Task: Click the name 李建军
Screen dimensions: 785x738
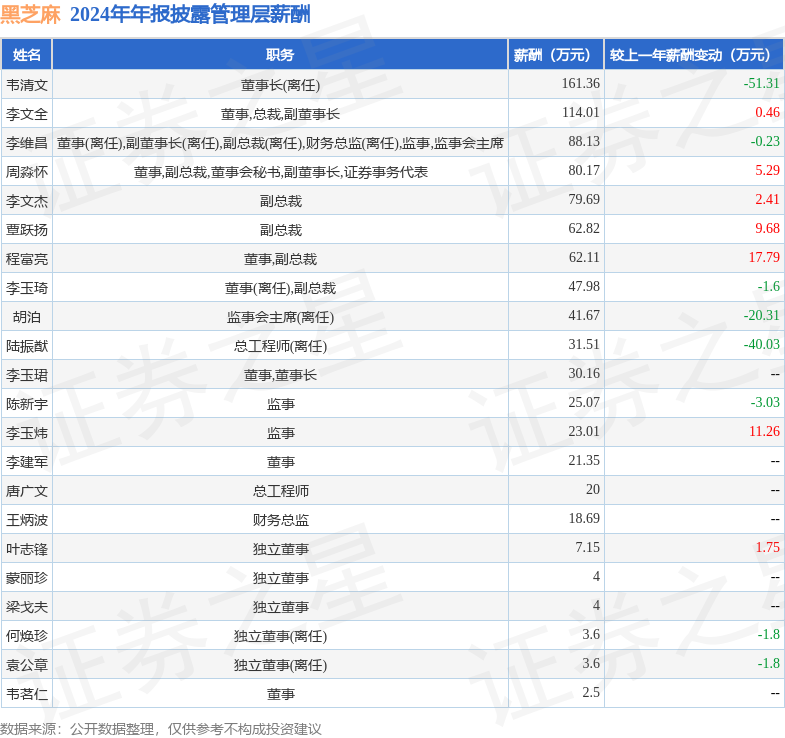Action: point(27,463)
